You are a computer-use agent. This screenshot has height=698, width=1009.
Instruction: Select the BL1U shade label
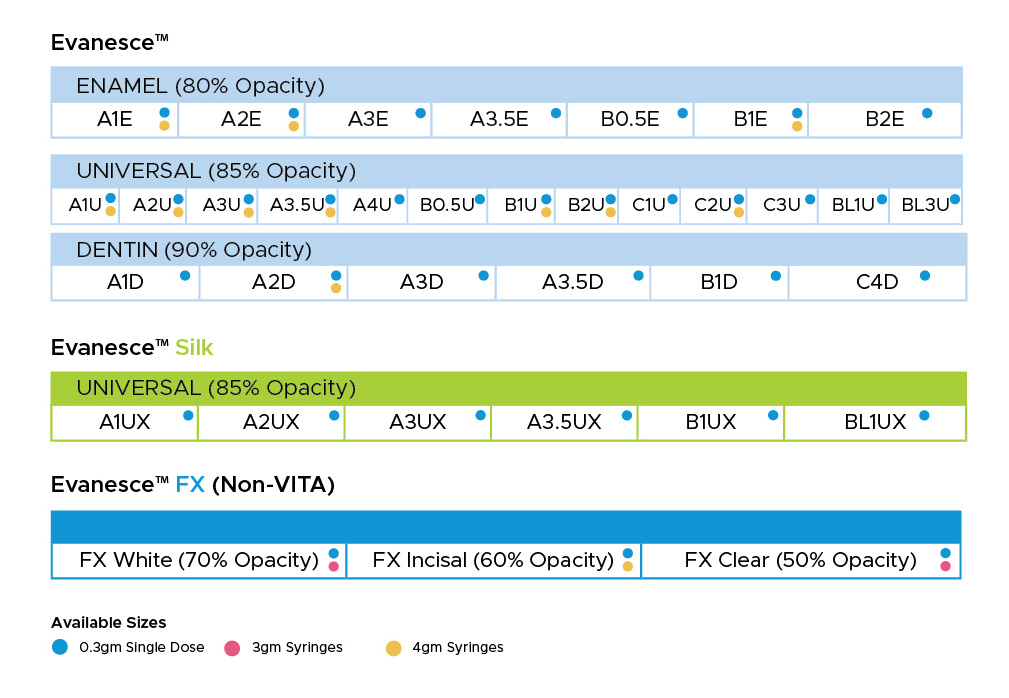pos(853,205)
